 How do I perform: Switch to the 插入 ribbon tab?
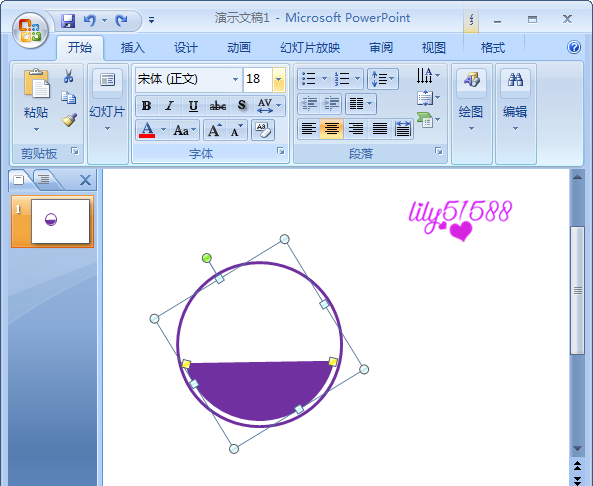(132, 48)
